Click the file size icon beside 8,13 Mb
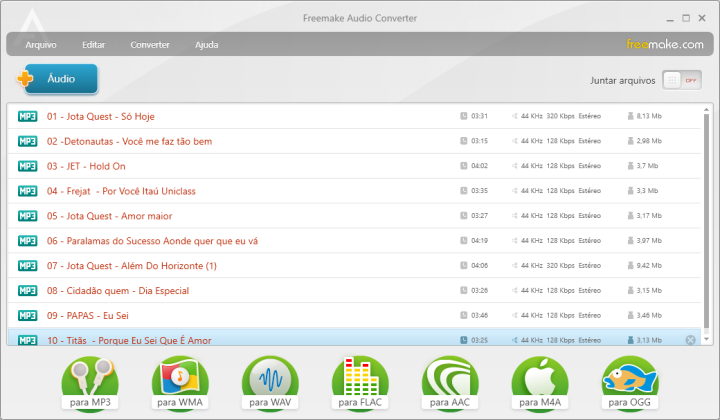 coord(630,116)
